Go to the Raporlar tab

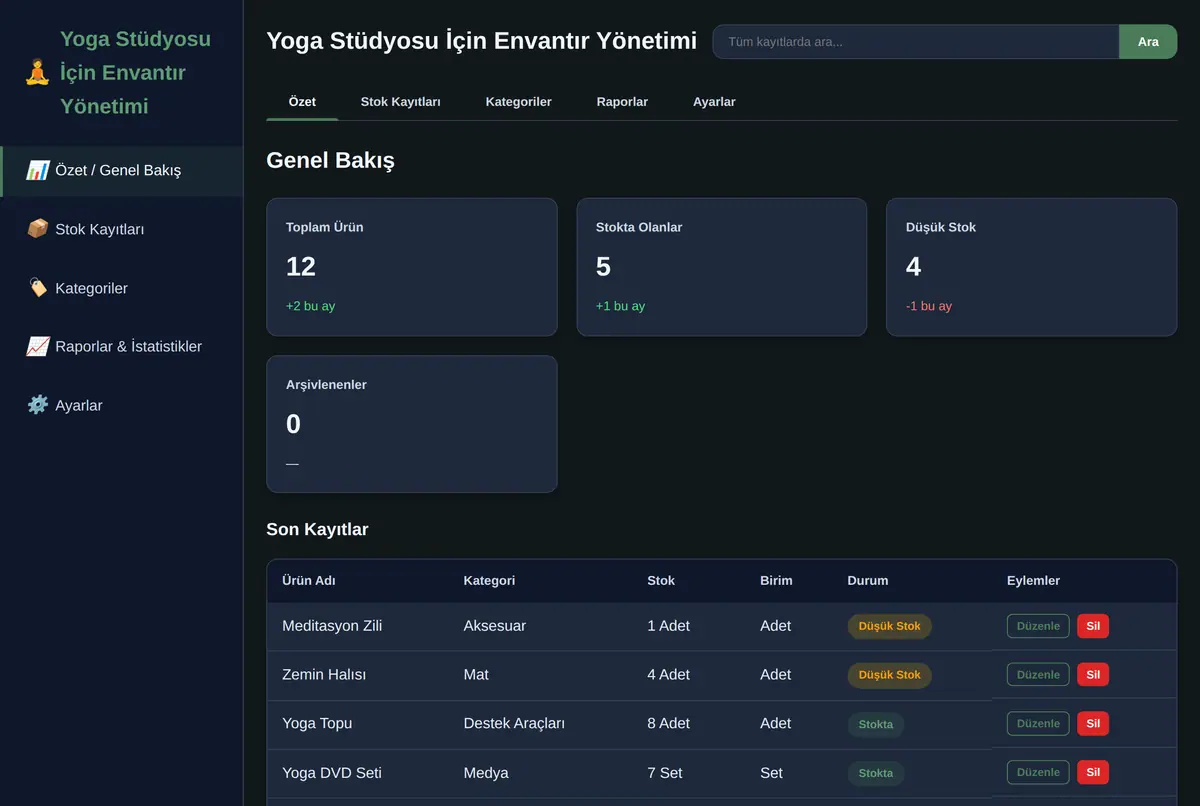tap(622, 102)
